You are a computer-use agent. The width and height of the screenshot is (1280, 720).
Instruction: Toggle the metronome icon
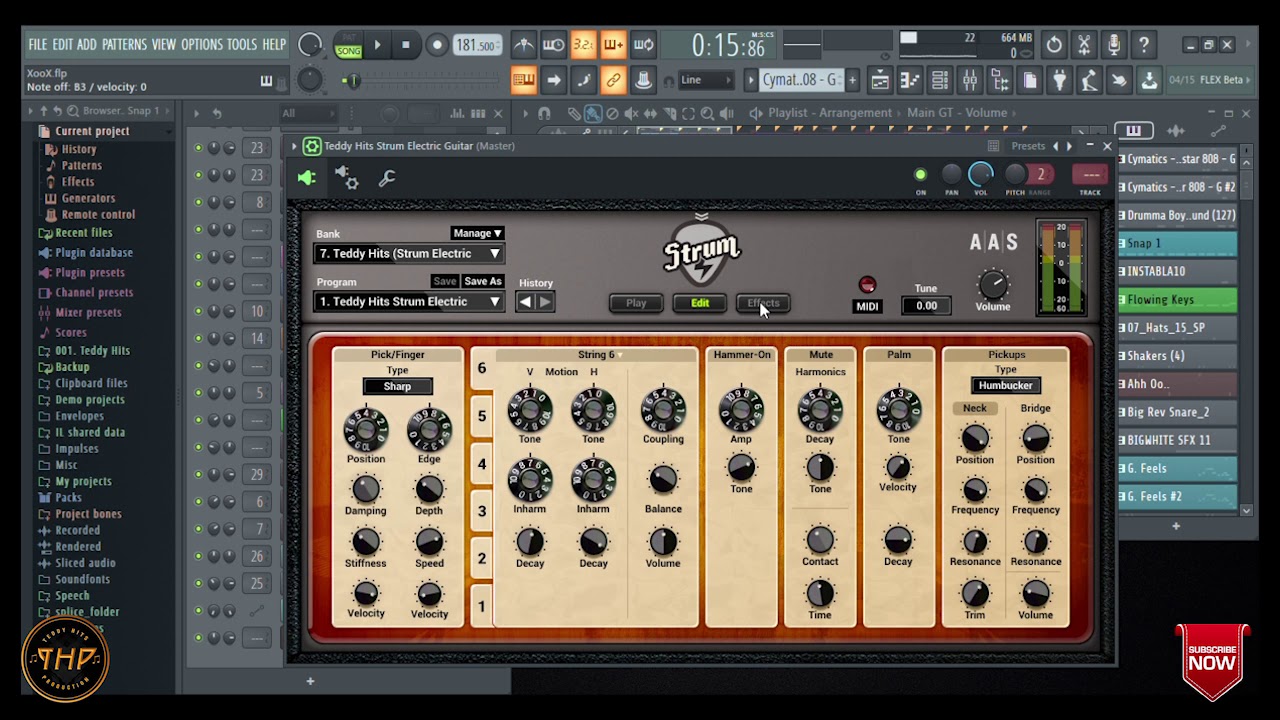coord(523,45)
